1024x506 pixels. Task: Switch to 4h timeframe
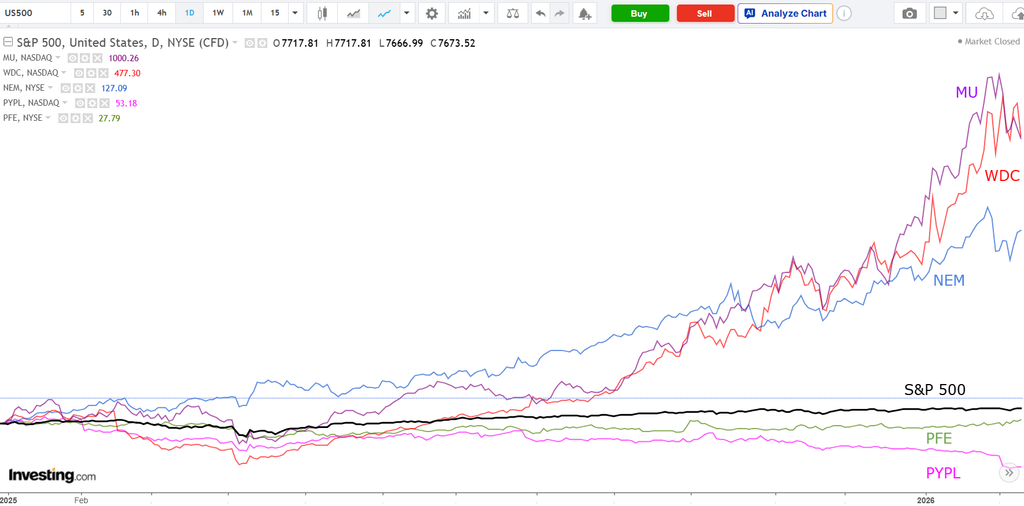click(161, 13)
